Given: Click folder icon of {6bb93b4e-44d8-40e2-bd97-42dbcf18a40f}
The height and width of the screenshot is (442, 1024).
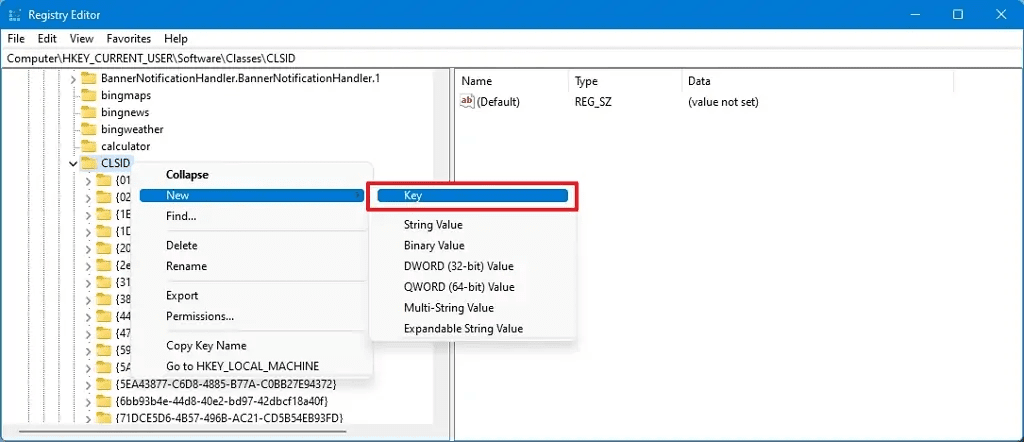Looking at the screenshot, I should pos(103,400).
